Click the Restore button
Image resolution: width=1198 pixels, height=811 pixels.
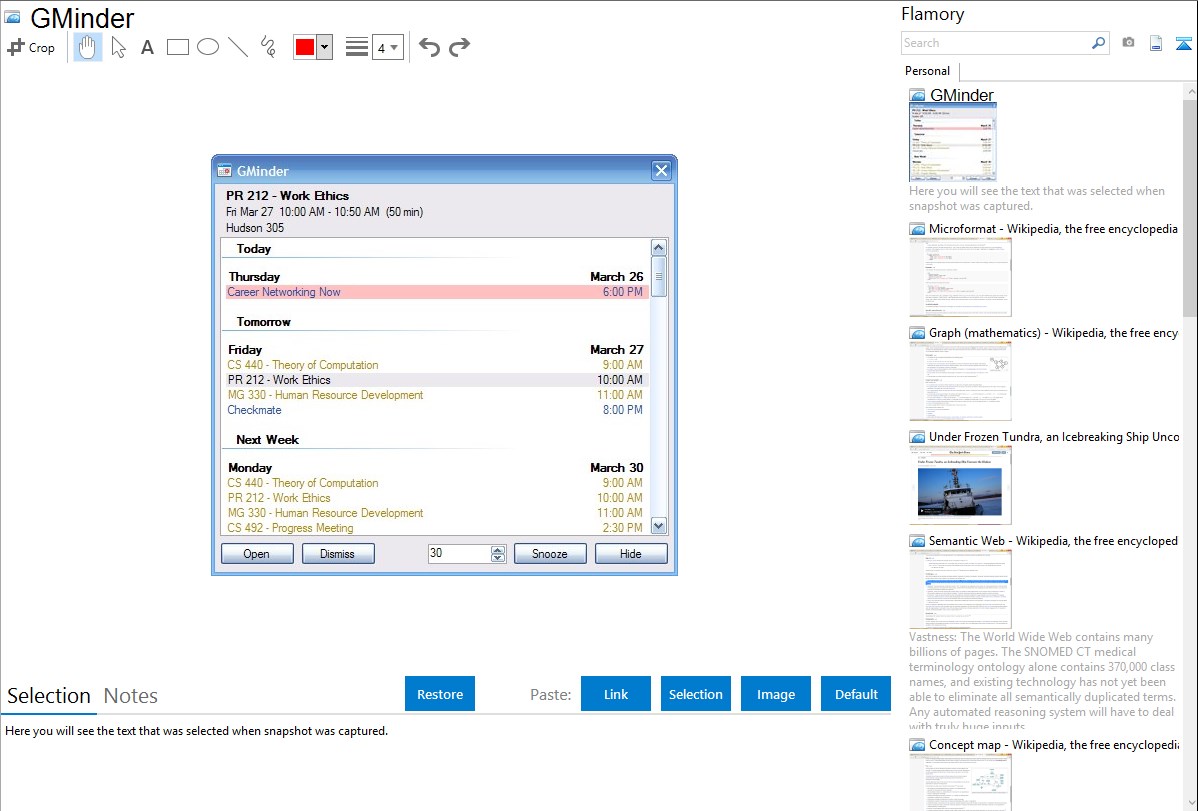click(440, 693)
